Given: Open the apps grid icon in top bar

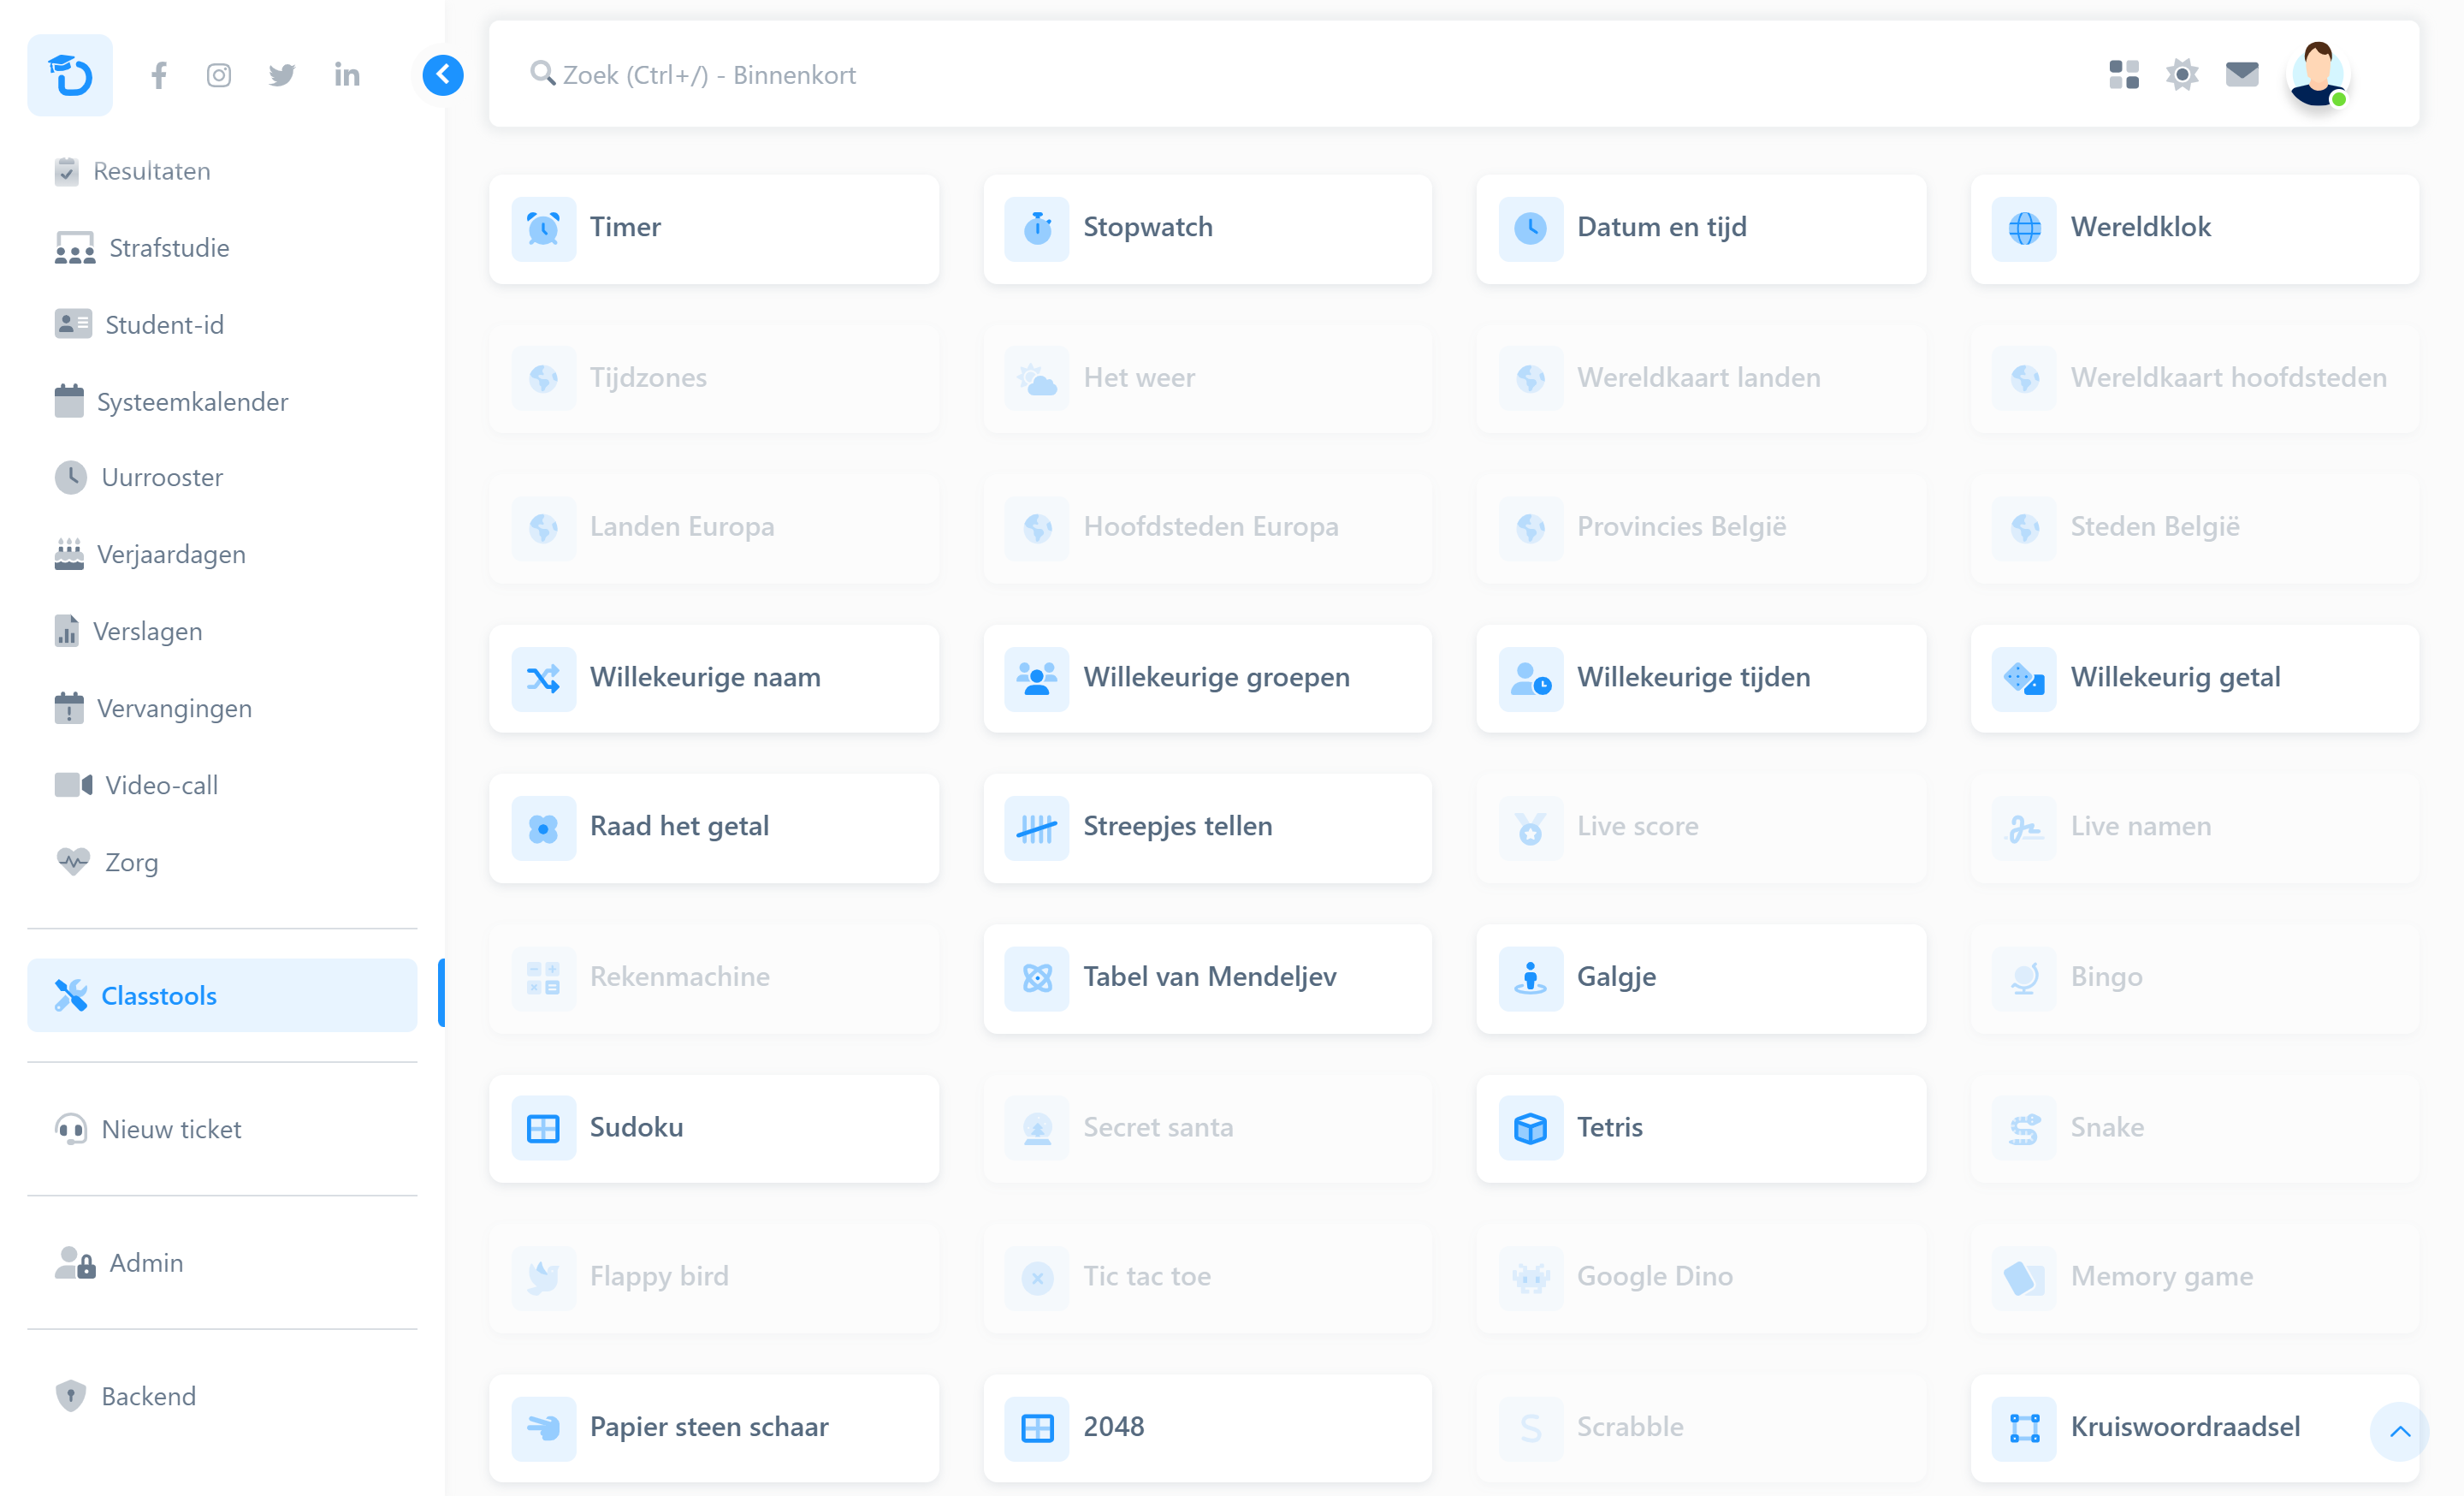Looking at the screenshot, I should (2123, 74).
